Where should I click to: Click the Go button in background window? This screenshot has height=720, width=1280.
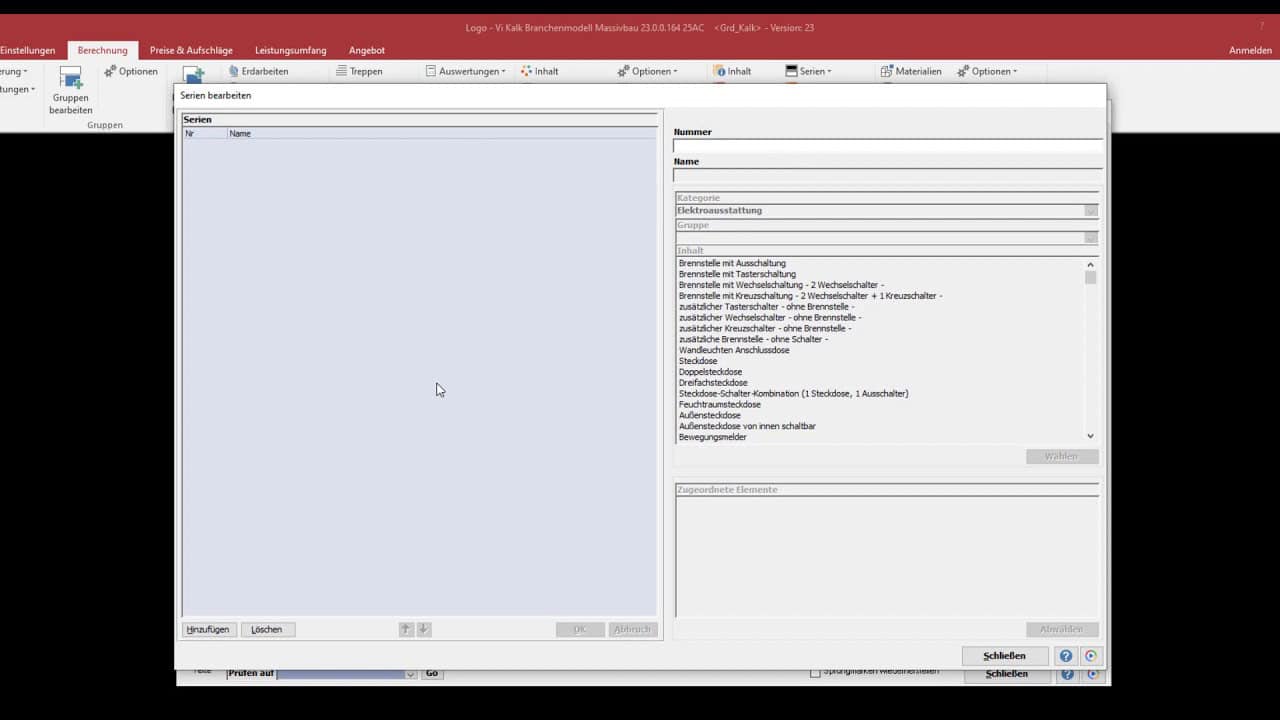tap(432, 673)
